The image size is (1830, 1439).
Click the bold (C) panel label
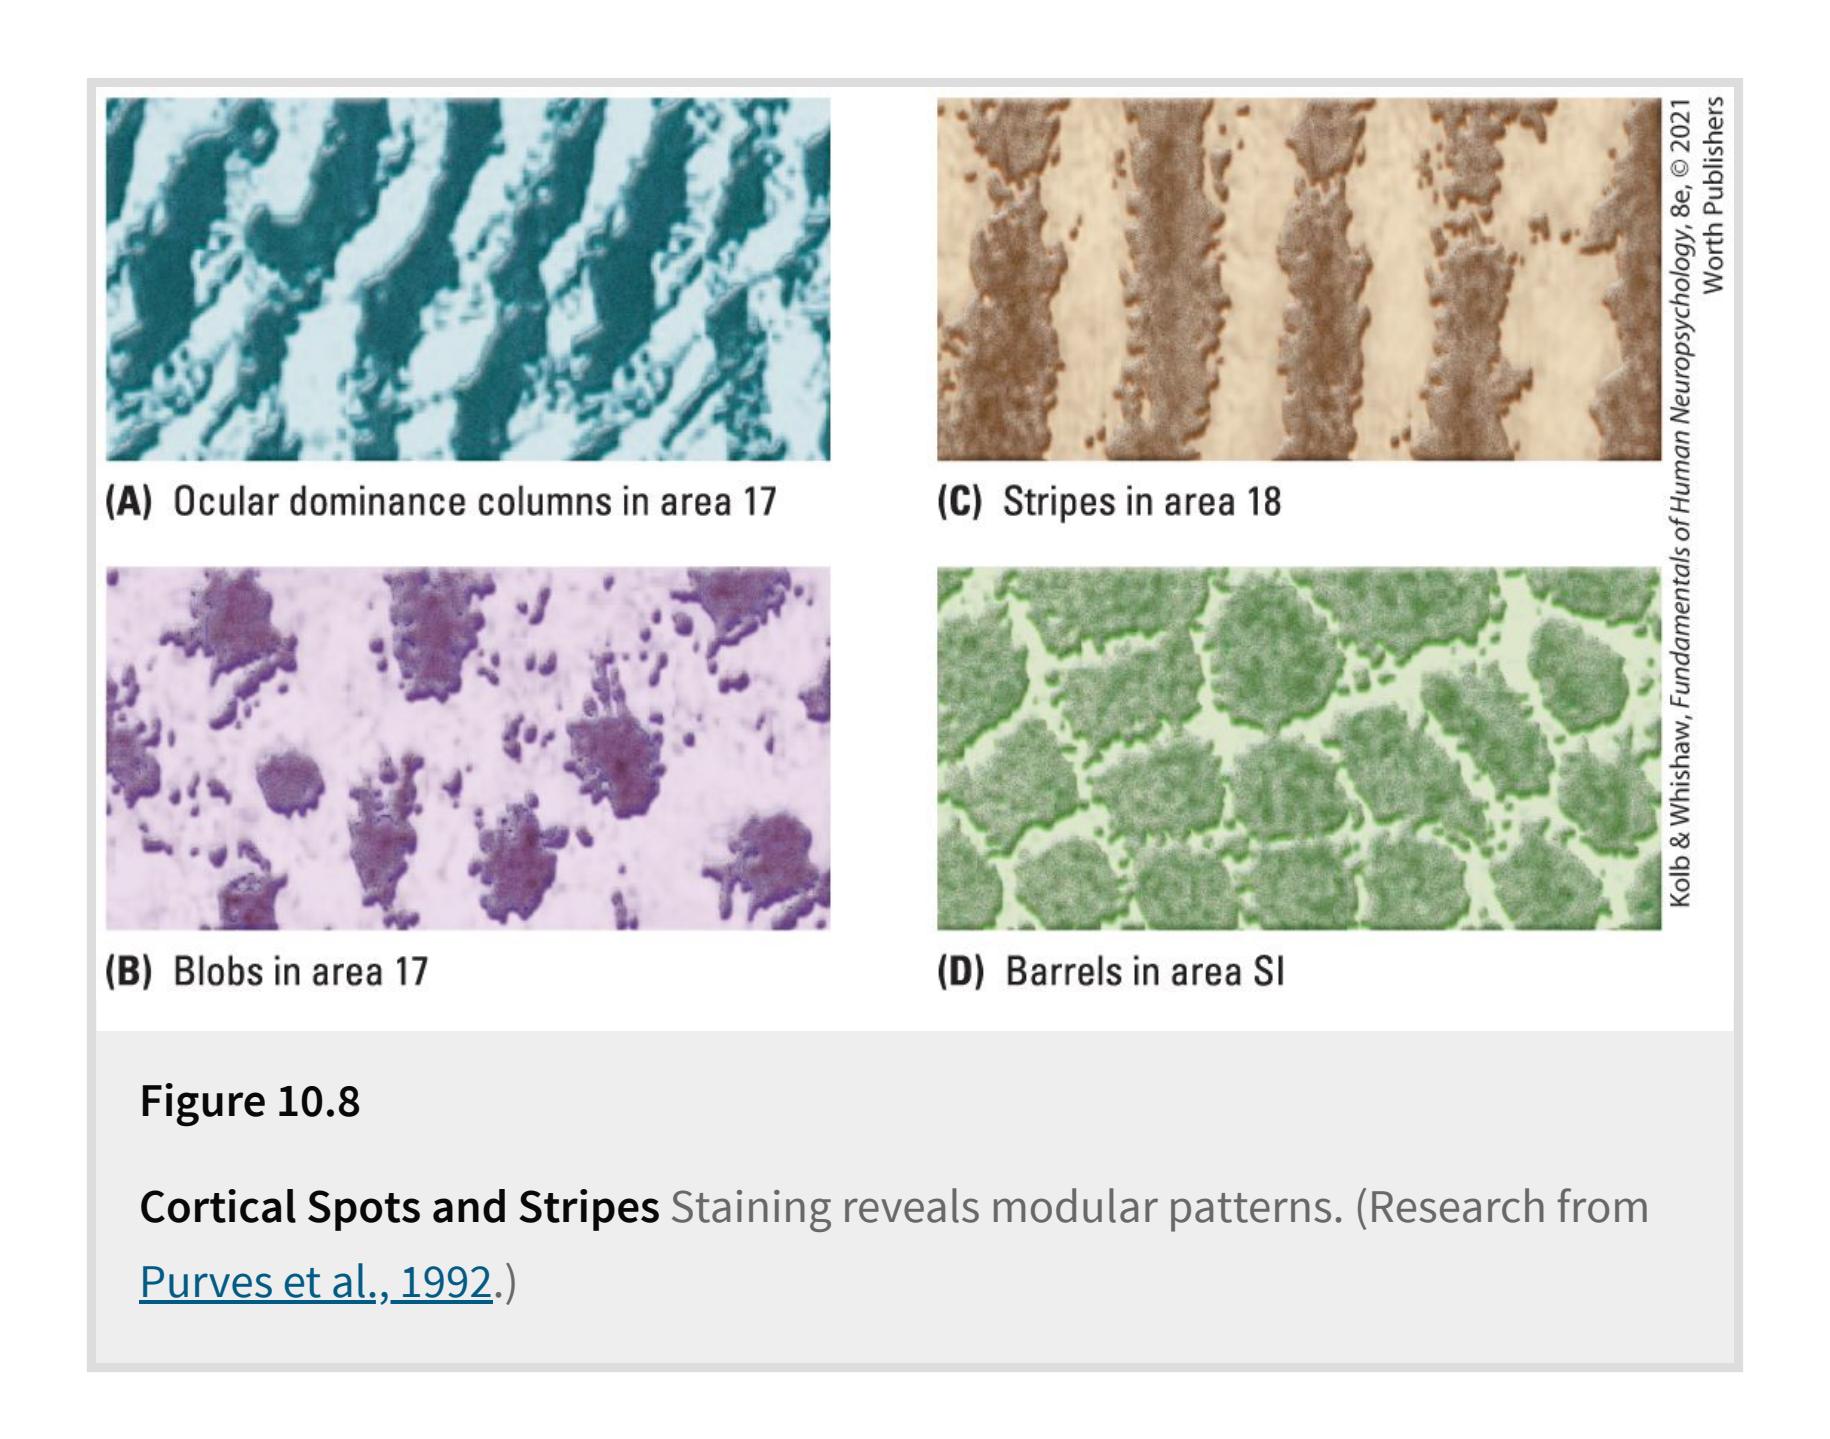click(960, 501)
